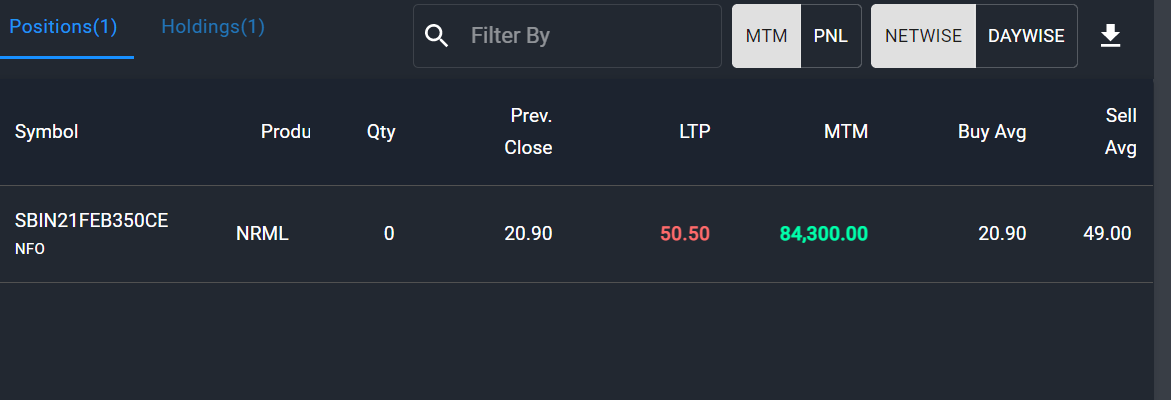Focus the Filter By search field
This screenshot has width=1171, height=400.
point(568,36)
